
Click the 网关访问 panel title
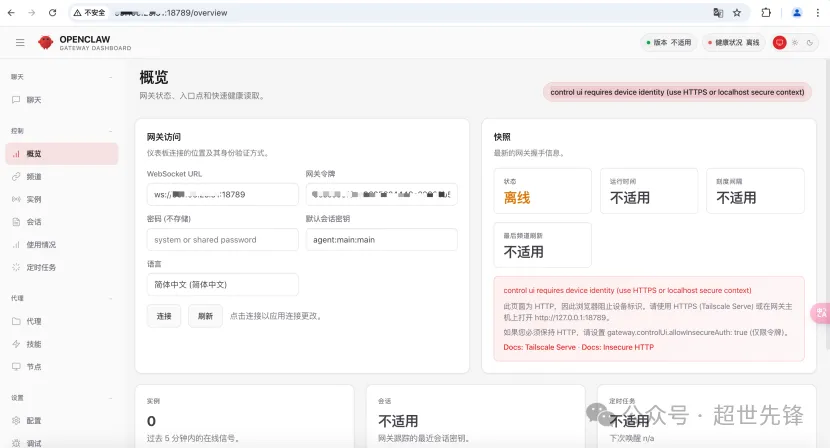164,137
